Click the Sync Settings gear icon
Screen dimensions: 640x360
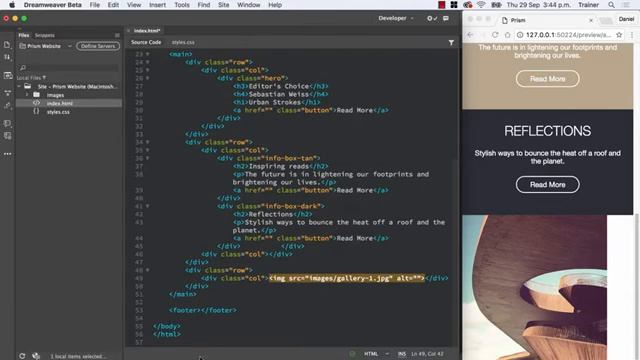coord(432,18)
